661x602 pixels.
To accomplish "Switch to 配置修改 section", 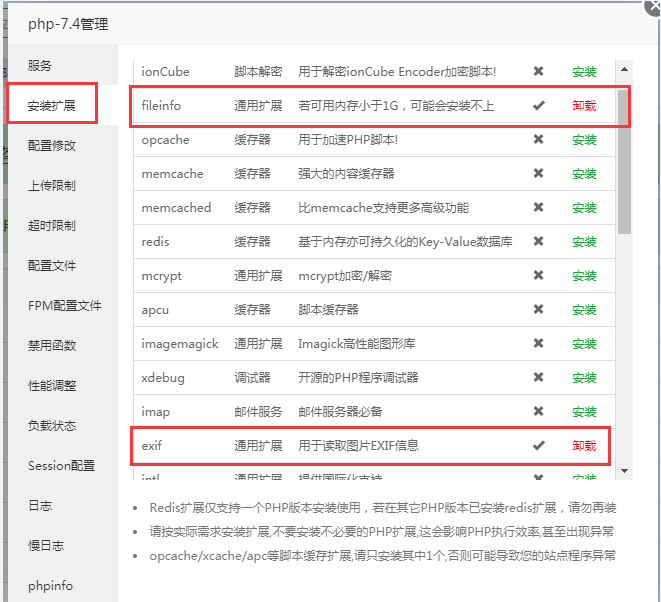I will tap(51, 146).
